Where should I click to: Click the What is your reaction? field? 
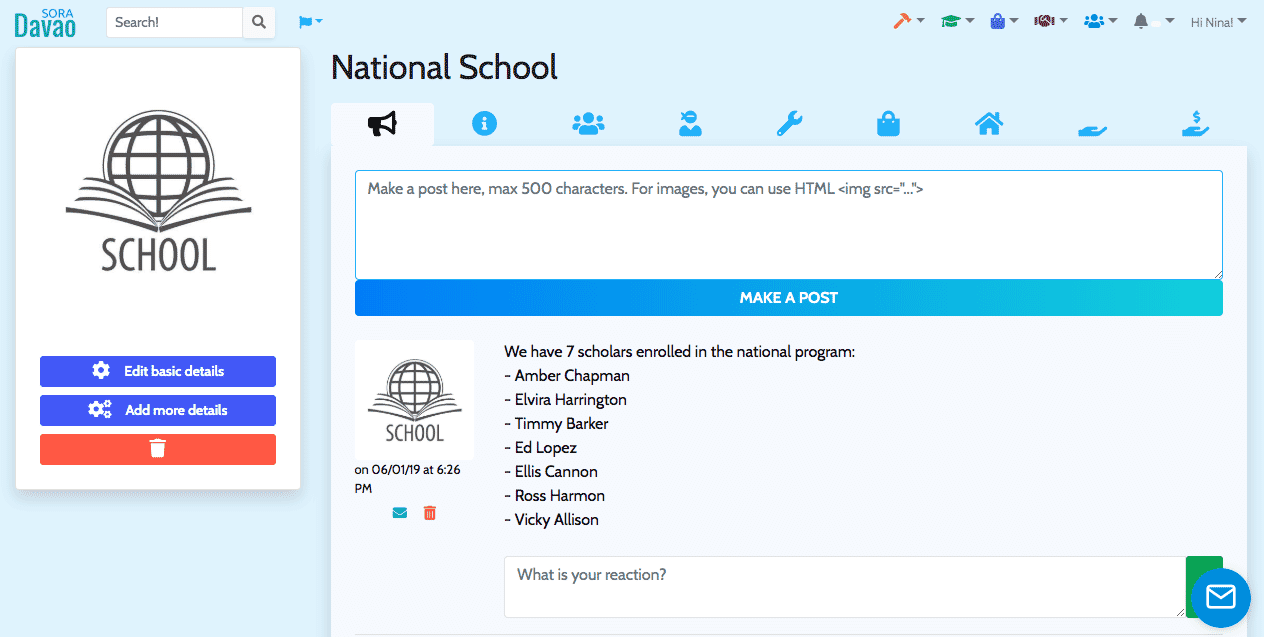pos(844,587)
